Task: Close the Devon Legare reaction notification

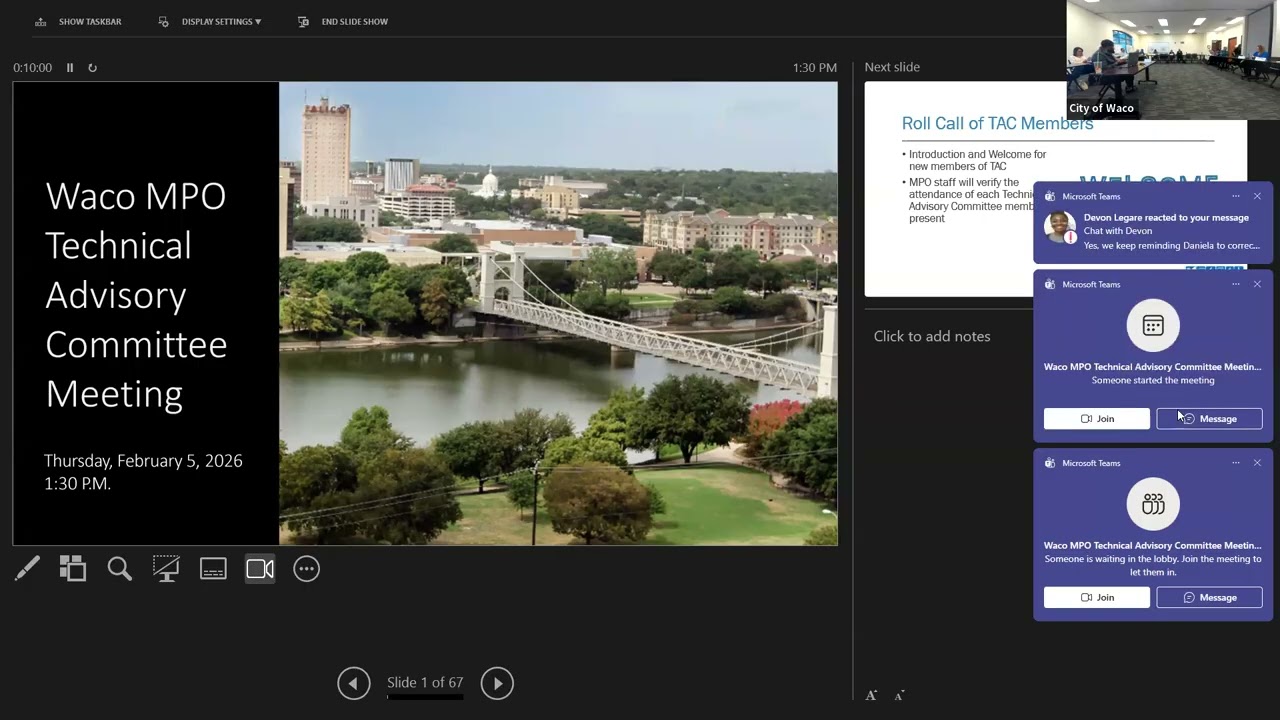Action: tap(1257, 196)
